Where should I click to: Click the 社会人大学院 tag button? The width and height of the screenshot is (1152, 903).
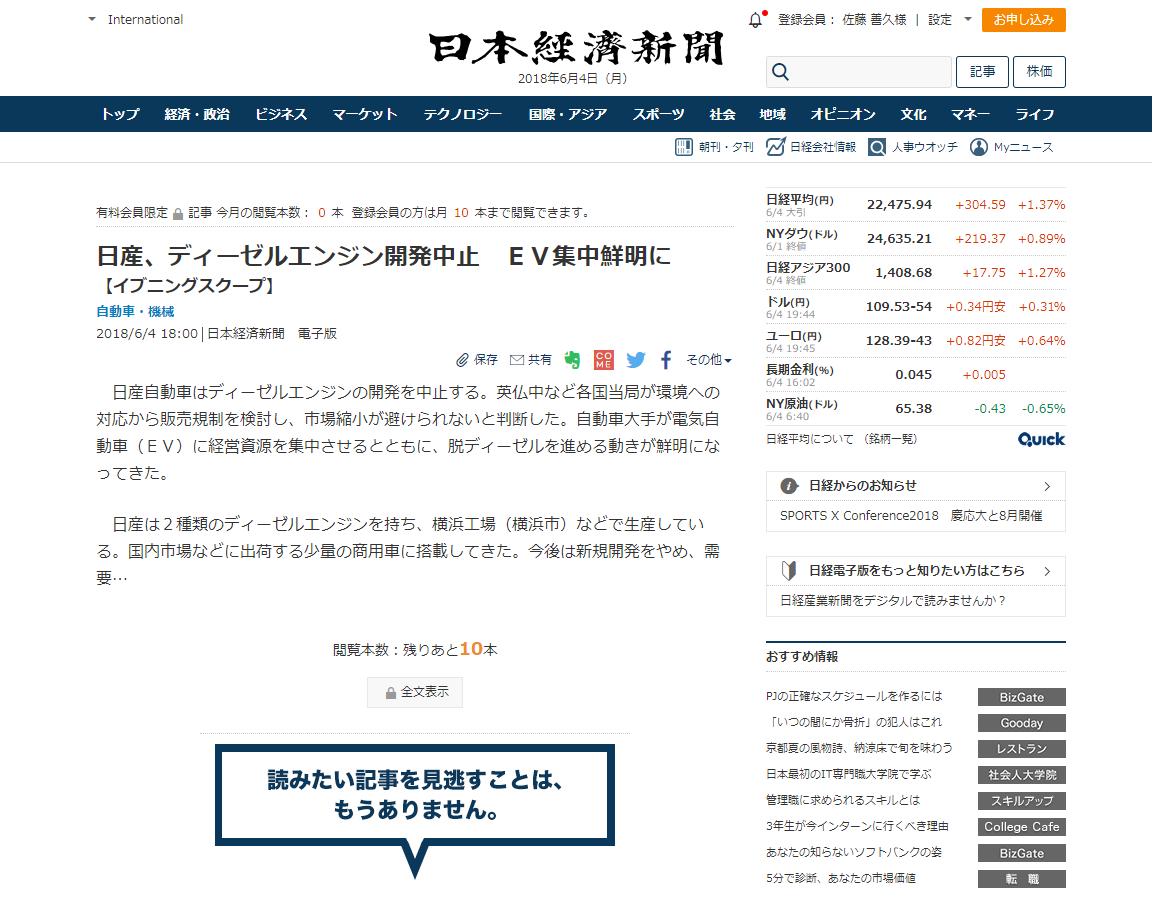coord(1021,775)
